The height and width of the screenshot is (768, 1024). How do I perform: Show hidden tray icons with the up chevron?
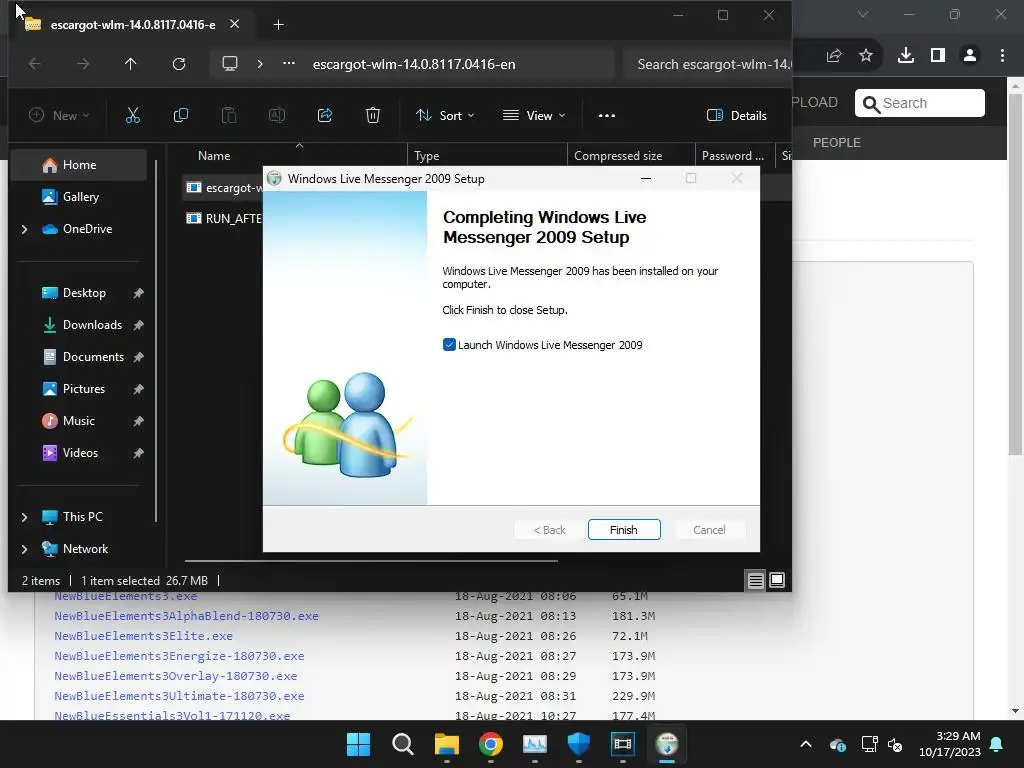tap(806, 744)
